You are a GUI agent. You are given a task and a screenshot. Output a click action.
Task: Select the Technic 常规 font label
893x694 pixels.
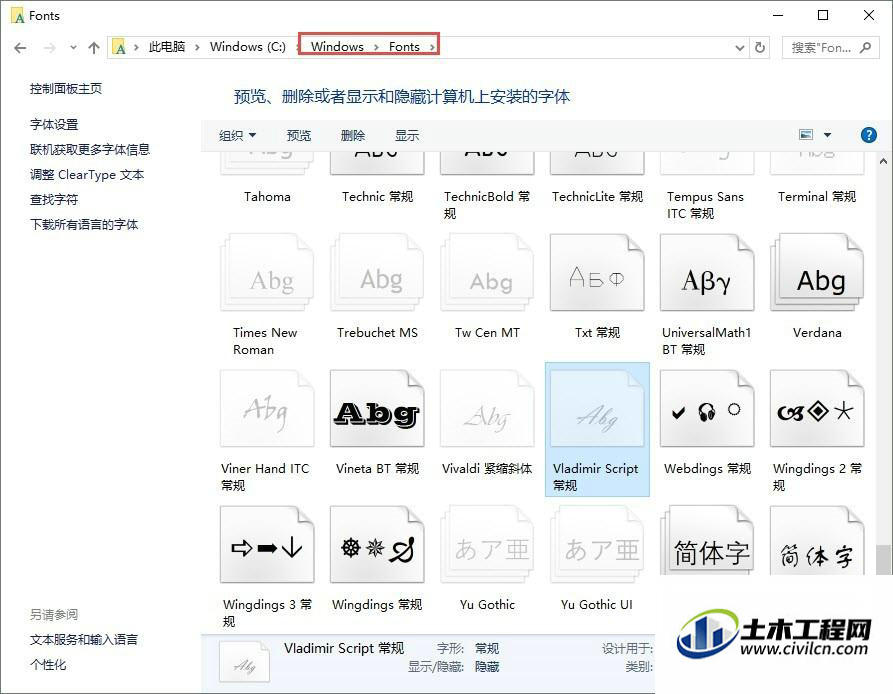click(377, 196)
